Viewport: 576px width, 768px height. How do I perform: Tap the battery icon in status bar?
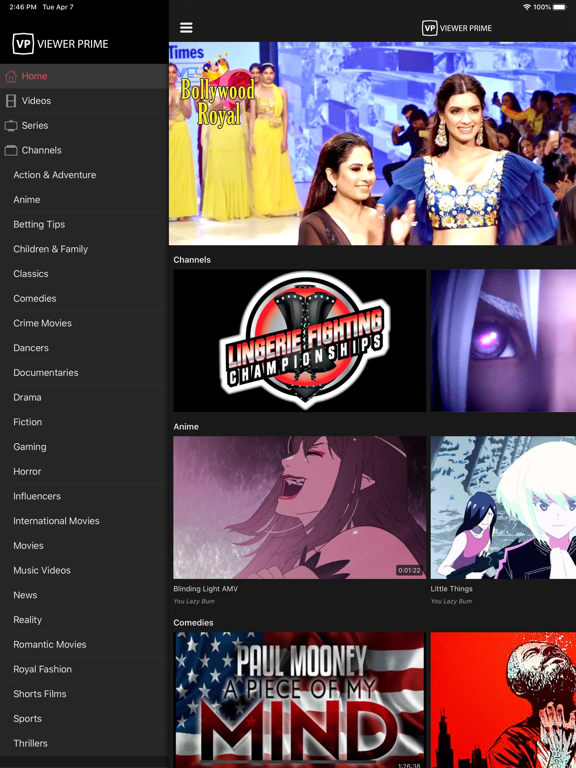[559, 7]
